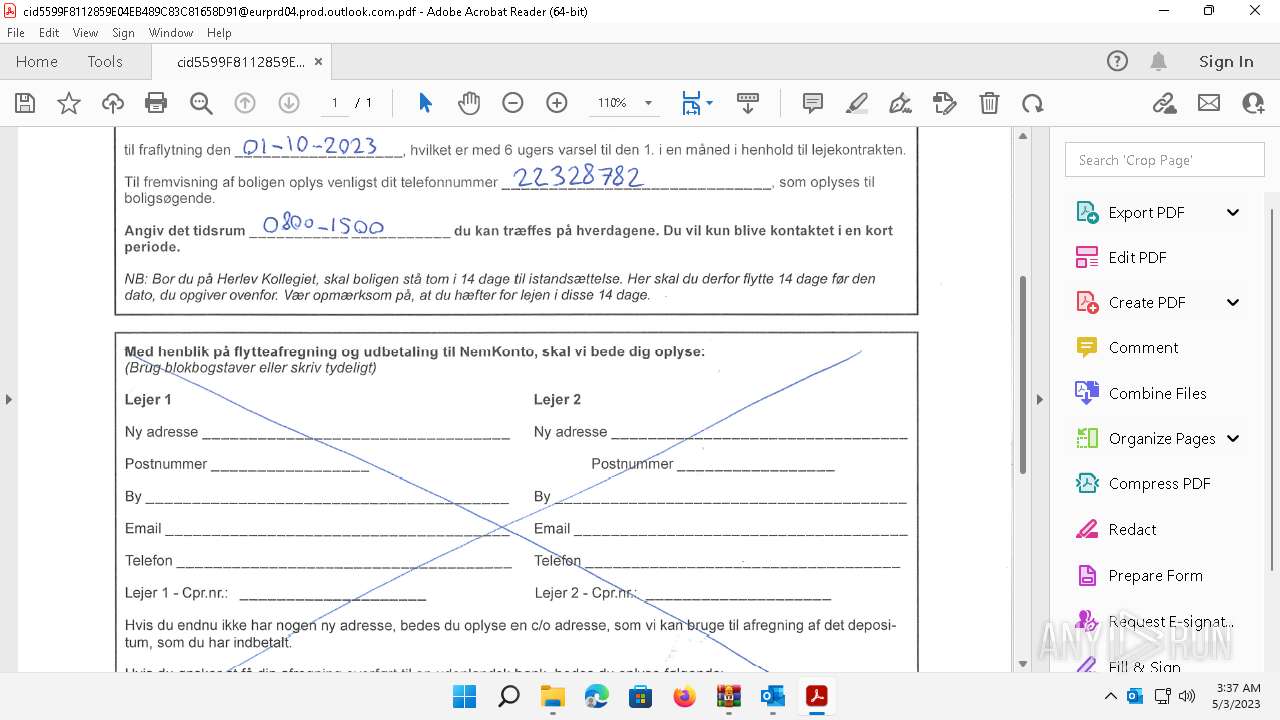Image resolution: width=1280 pixels, height=720 pixels.
Task: Open the taskbar clock showing 3:37 AM
Action: tap(1236, 696)
